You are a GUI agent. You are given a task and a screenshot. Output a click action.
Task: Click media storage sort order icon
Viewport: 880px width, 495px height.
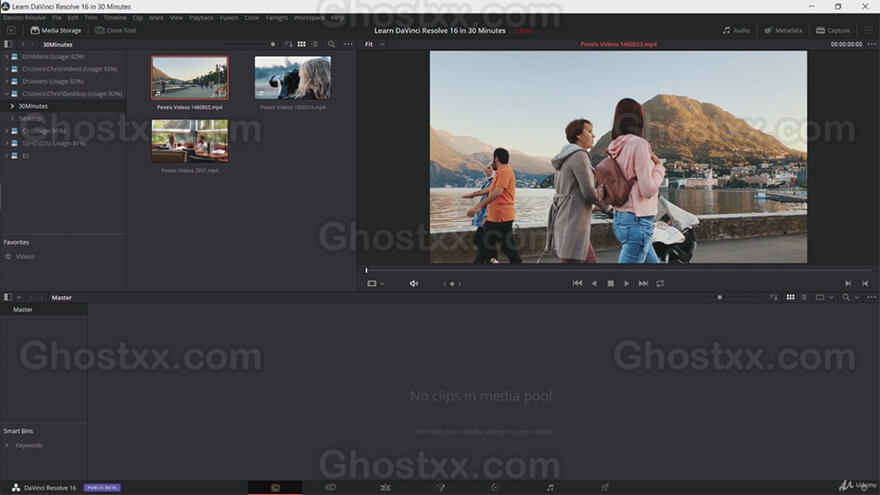288,44
